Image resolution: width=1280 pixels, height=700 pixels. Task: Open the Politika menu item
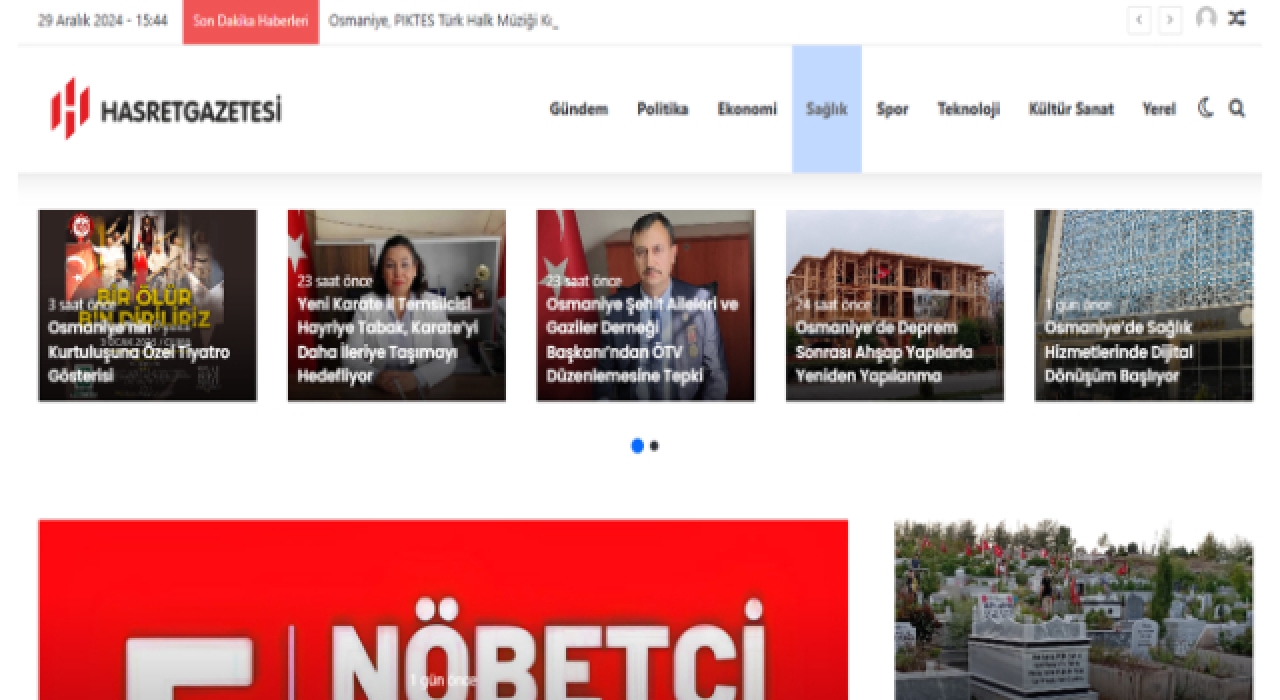pyautogui.click(x=663, y=109)
